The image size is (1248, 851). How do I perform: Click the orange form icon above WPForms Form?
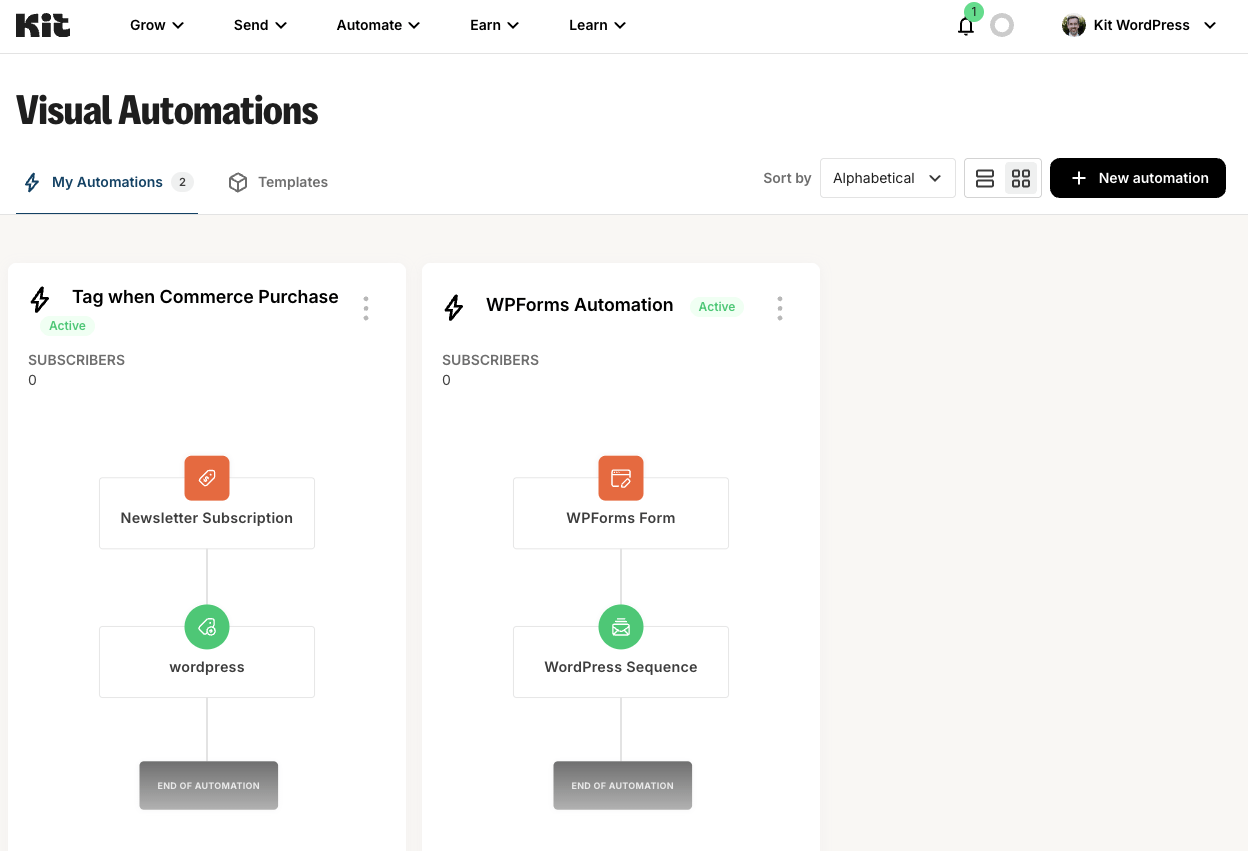tap(621, 478)
